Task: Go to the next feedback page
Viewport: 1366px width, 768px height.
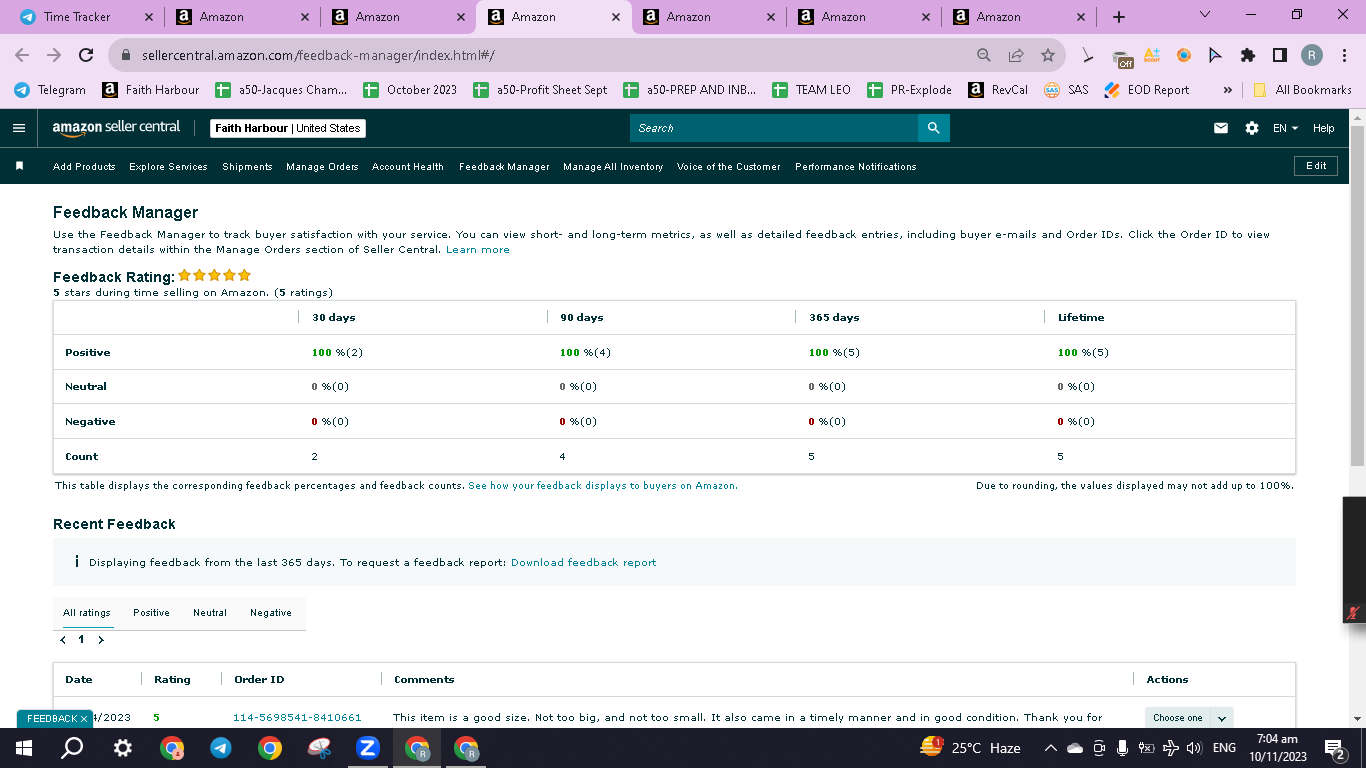Action: click(101, 640)
